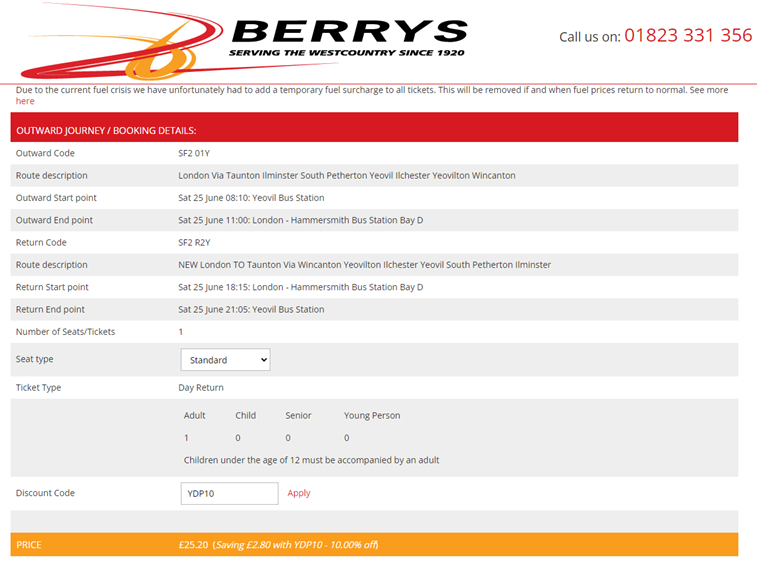
Task: Click the 'Outward Start point' label
Action: click(x=56, y=198)
